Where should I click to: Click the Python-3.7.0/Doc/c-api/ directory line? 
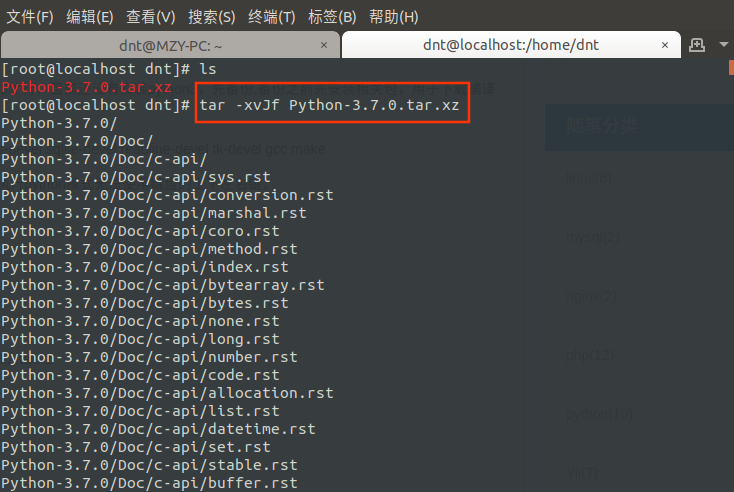(104, 160)
